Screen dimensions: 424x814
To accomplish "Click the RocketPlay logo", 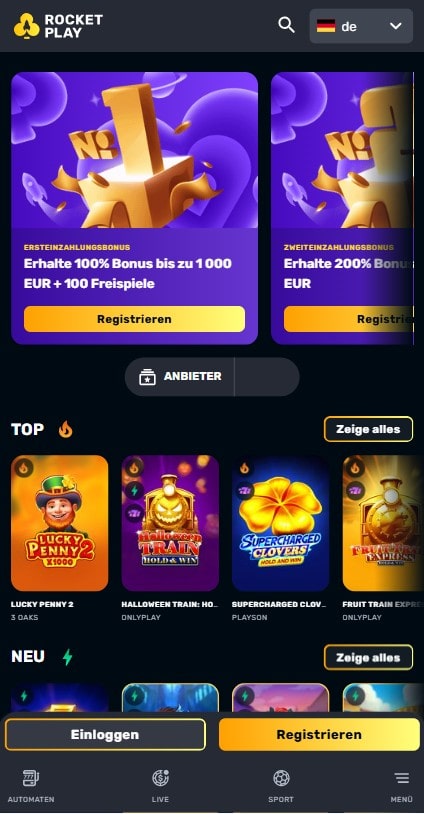I will click(58, 26).
